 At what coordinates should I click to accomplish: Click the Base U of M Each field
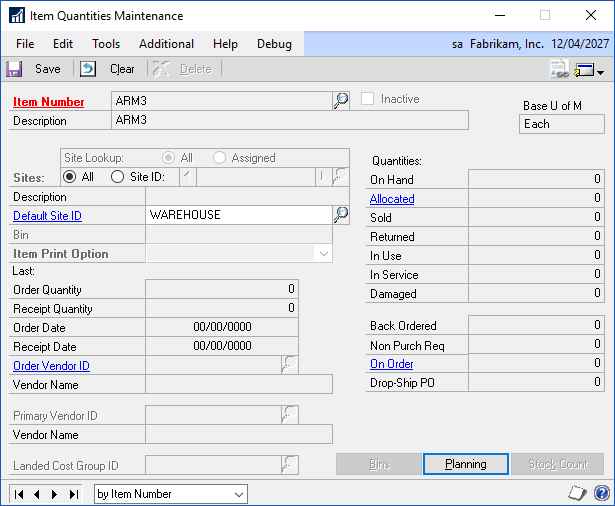point(562,124)
